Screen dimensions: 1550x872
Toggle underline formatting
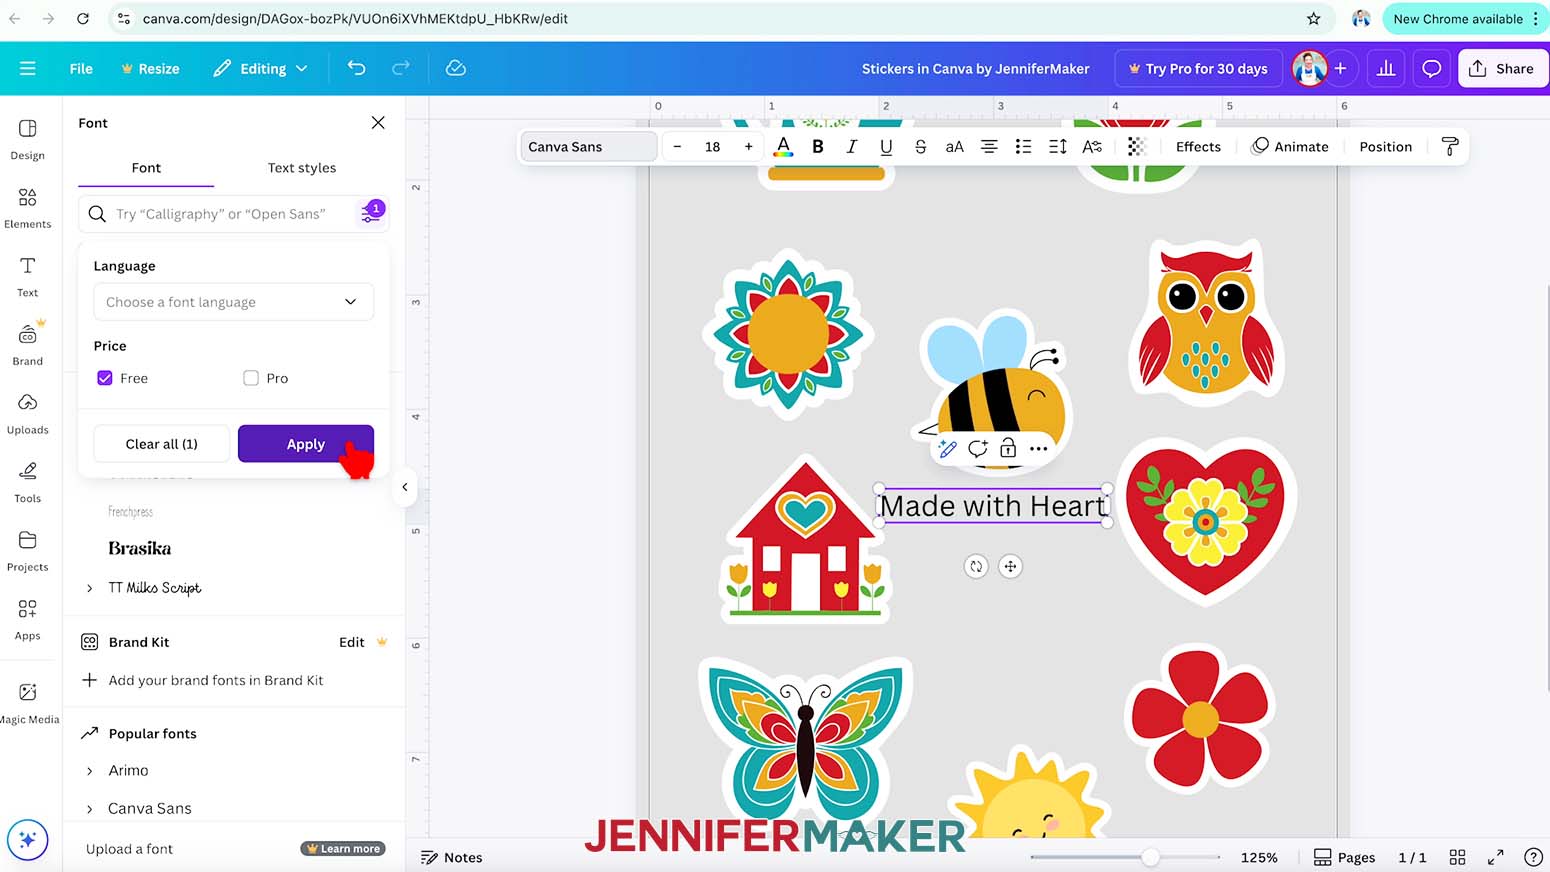tap(886, 147)
